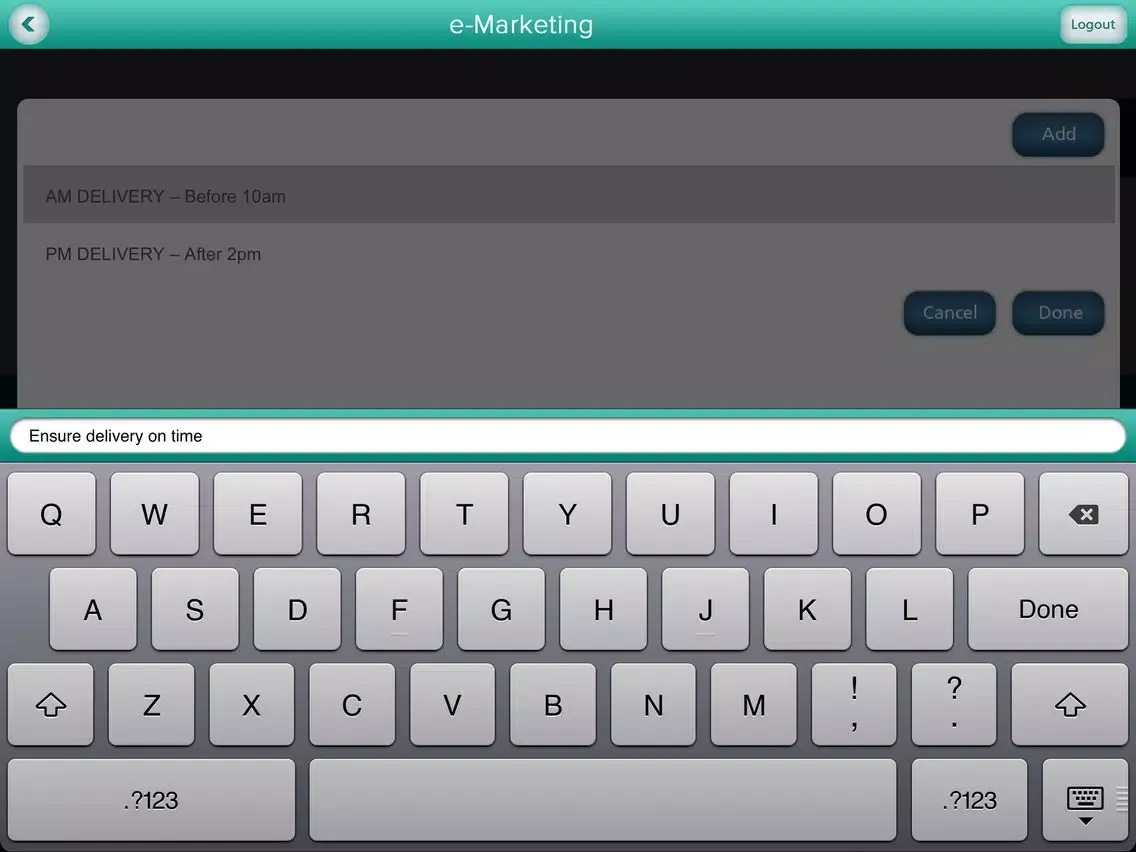Tap the right shift arrow key
1136x852 pixels.
1070,704
